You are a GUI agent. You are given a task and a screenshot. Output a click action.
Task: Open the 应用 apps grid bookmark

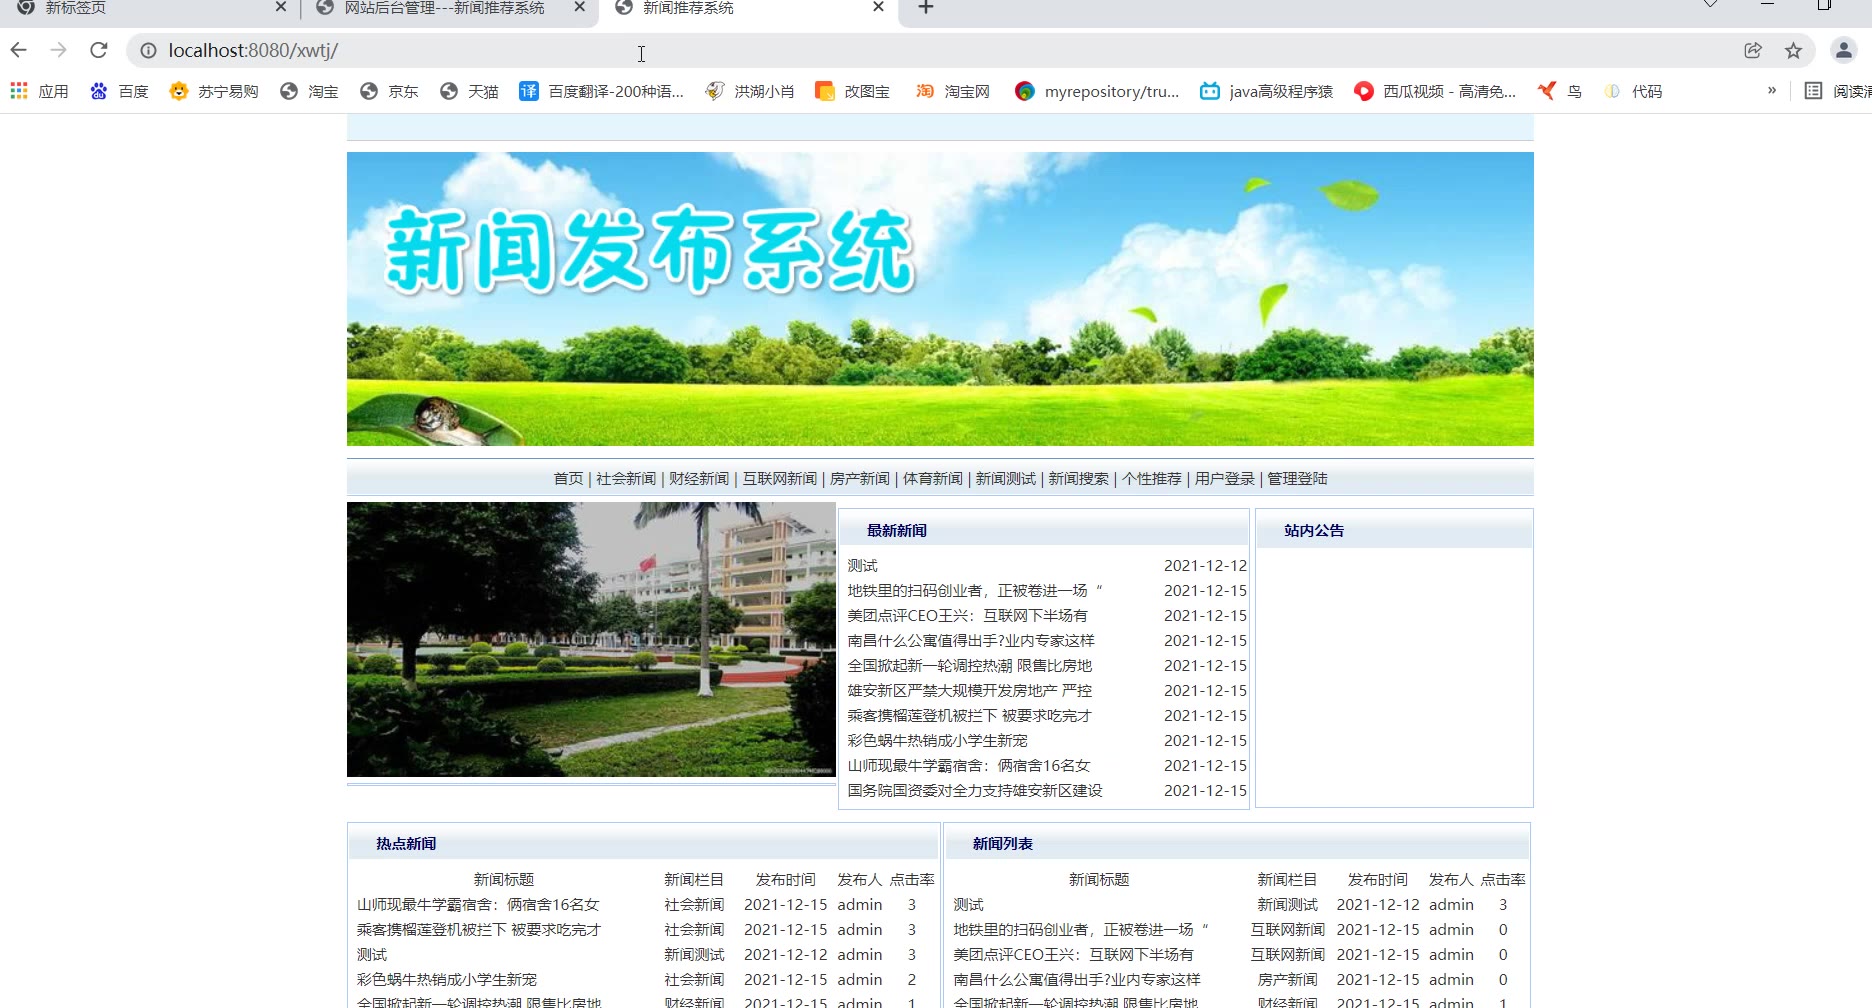39,91
